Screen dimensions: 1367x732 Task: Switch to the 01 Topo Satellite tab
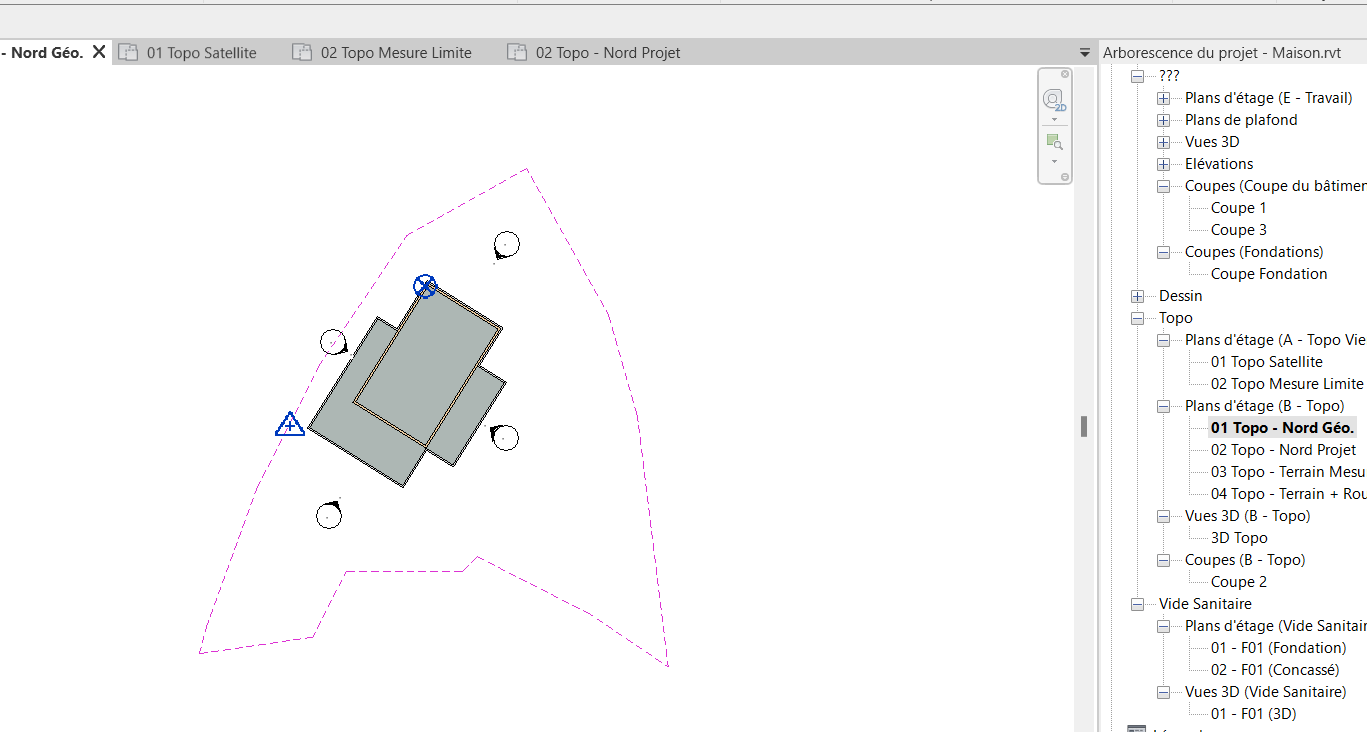pyautogui.click(x=201, y=53)
